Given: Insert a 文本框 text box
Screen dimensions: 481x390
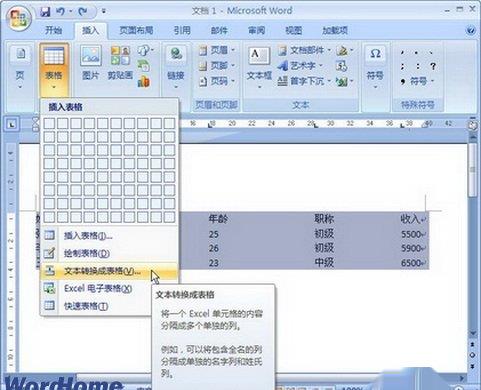Looking at the screenshot, I should pos(259,68).
